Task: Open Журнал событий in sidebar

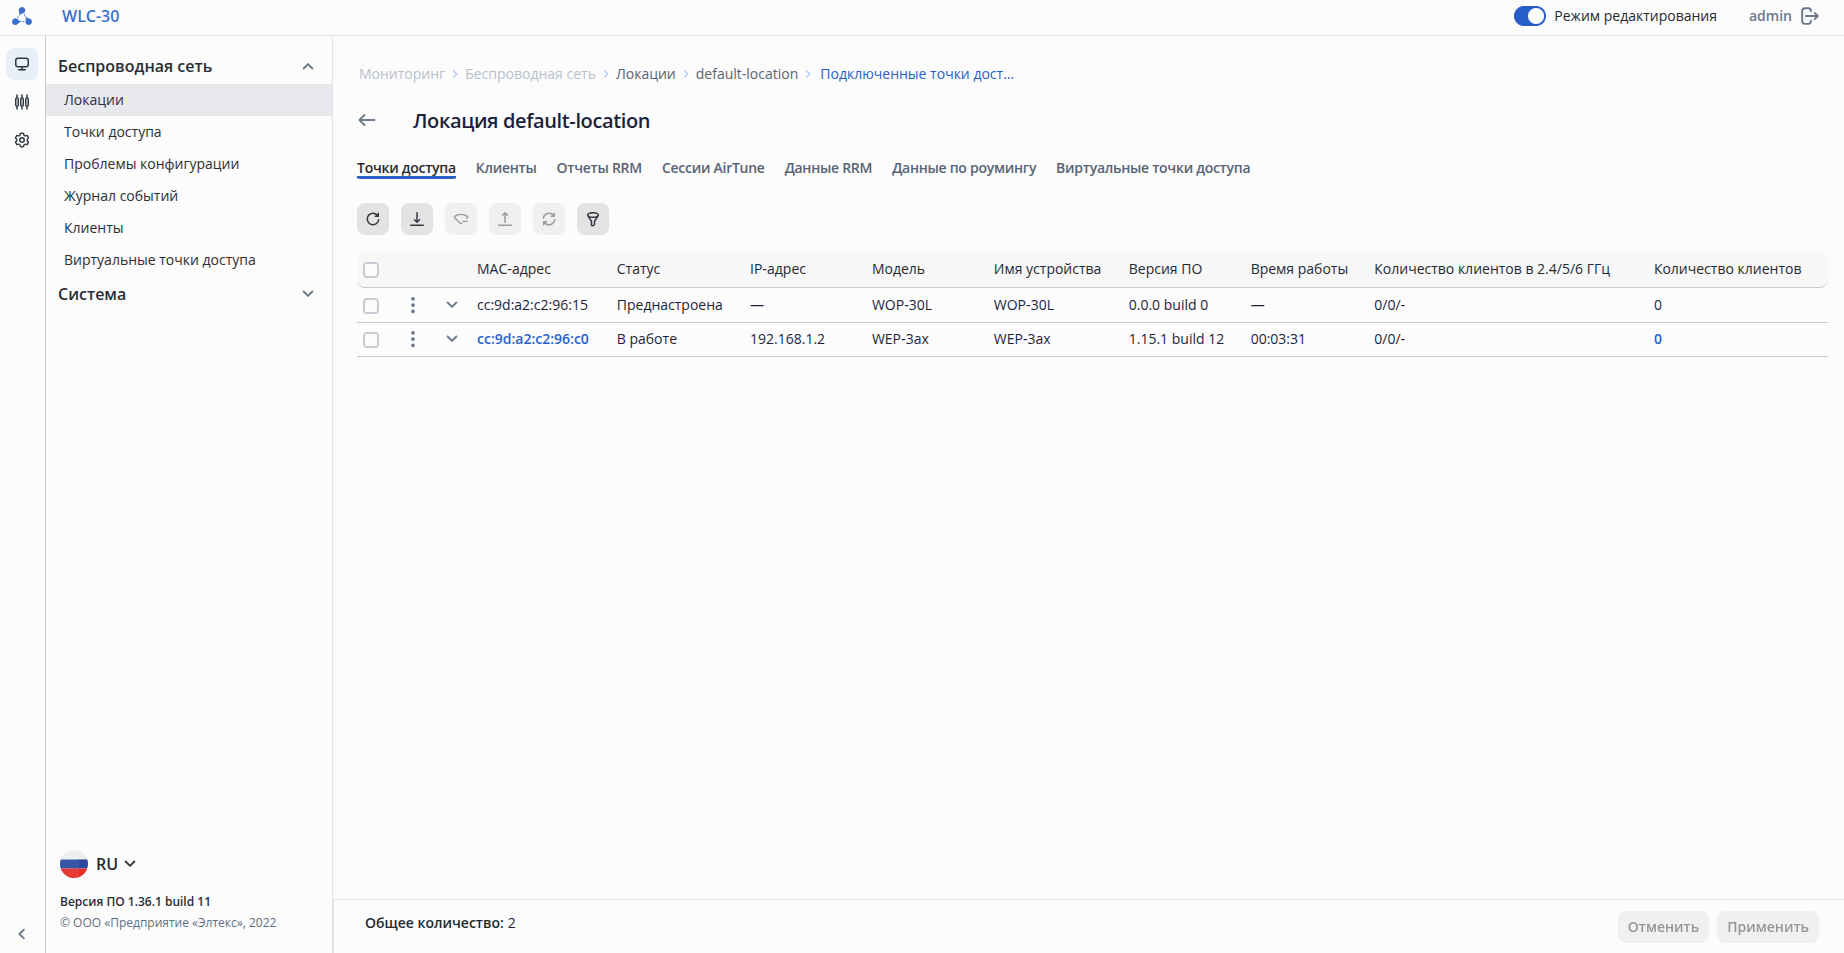Action: [121, 196]
